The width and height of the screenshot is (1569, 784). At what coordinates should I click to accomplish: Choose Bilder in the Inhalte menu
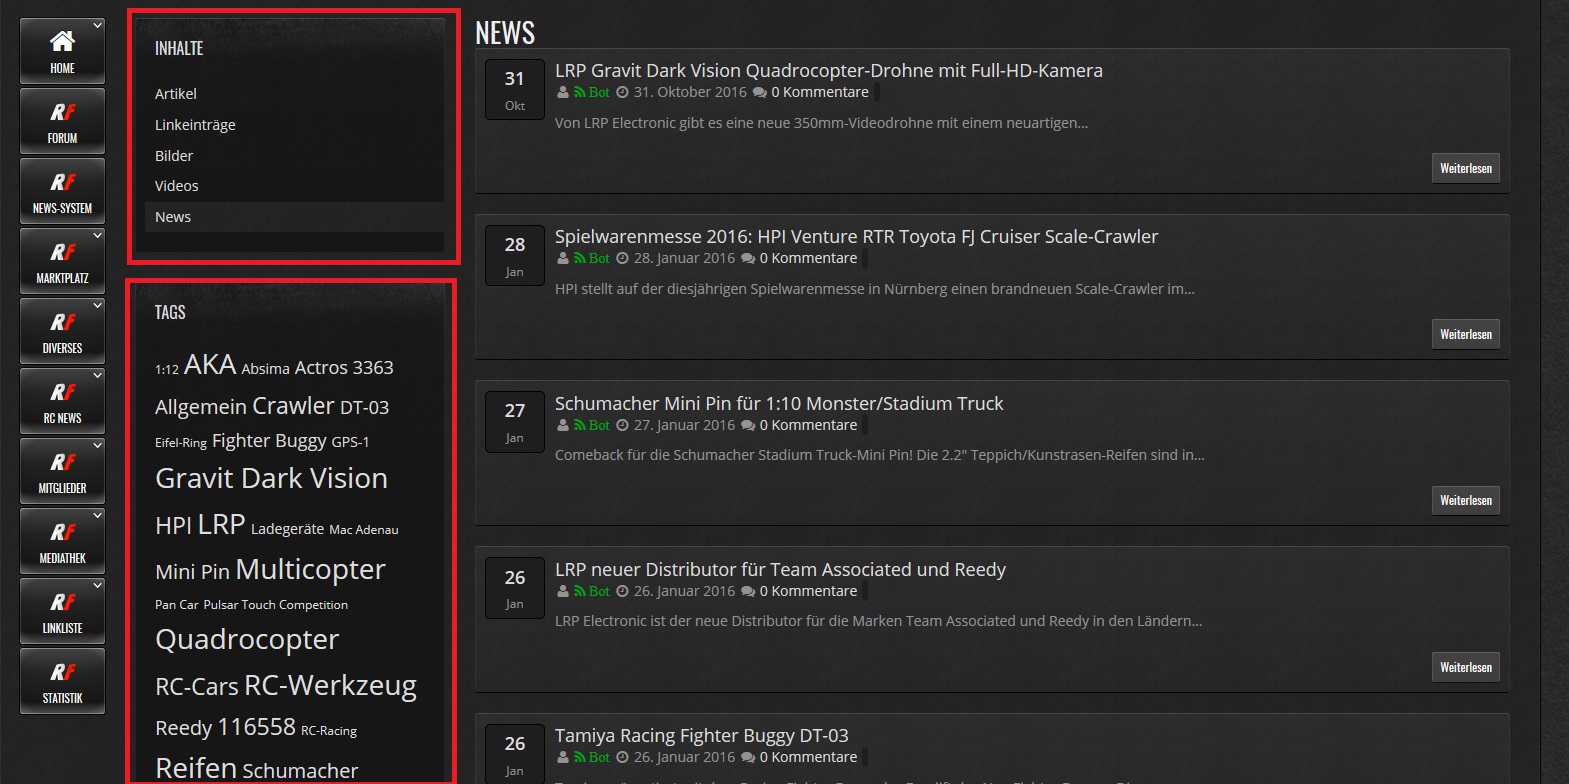coord(174,156)
